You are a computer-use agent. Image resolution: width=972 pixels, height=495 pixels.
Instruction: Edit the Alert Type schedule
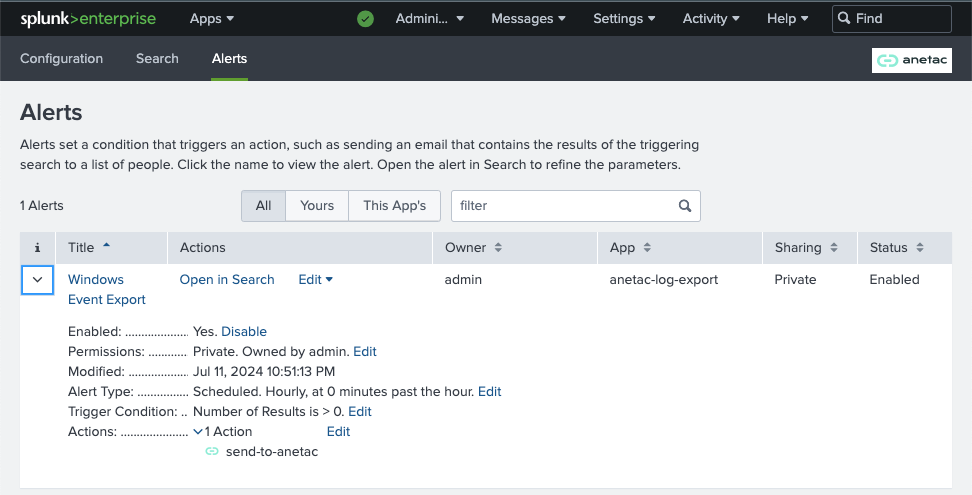pyautogui.click(x=489, y=392)
